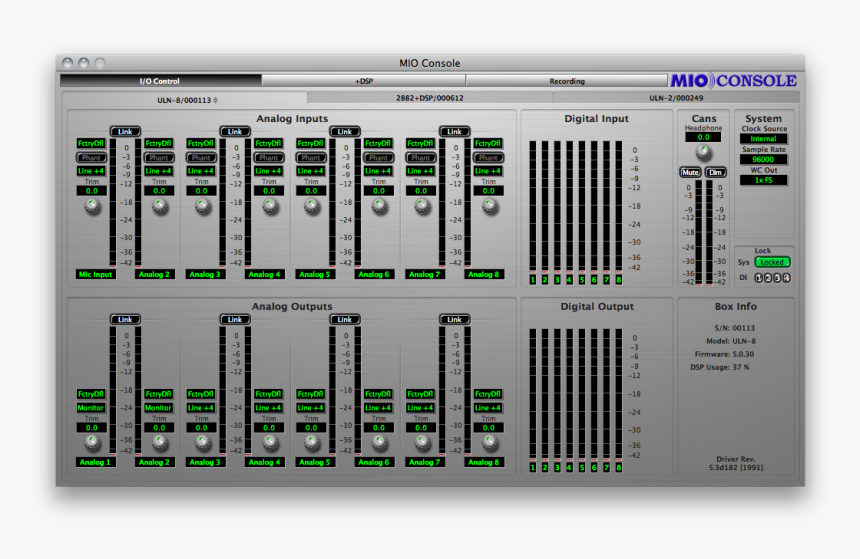Click the Mic Input channel name label

click(x=95, y=274)
